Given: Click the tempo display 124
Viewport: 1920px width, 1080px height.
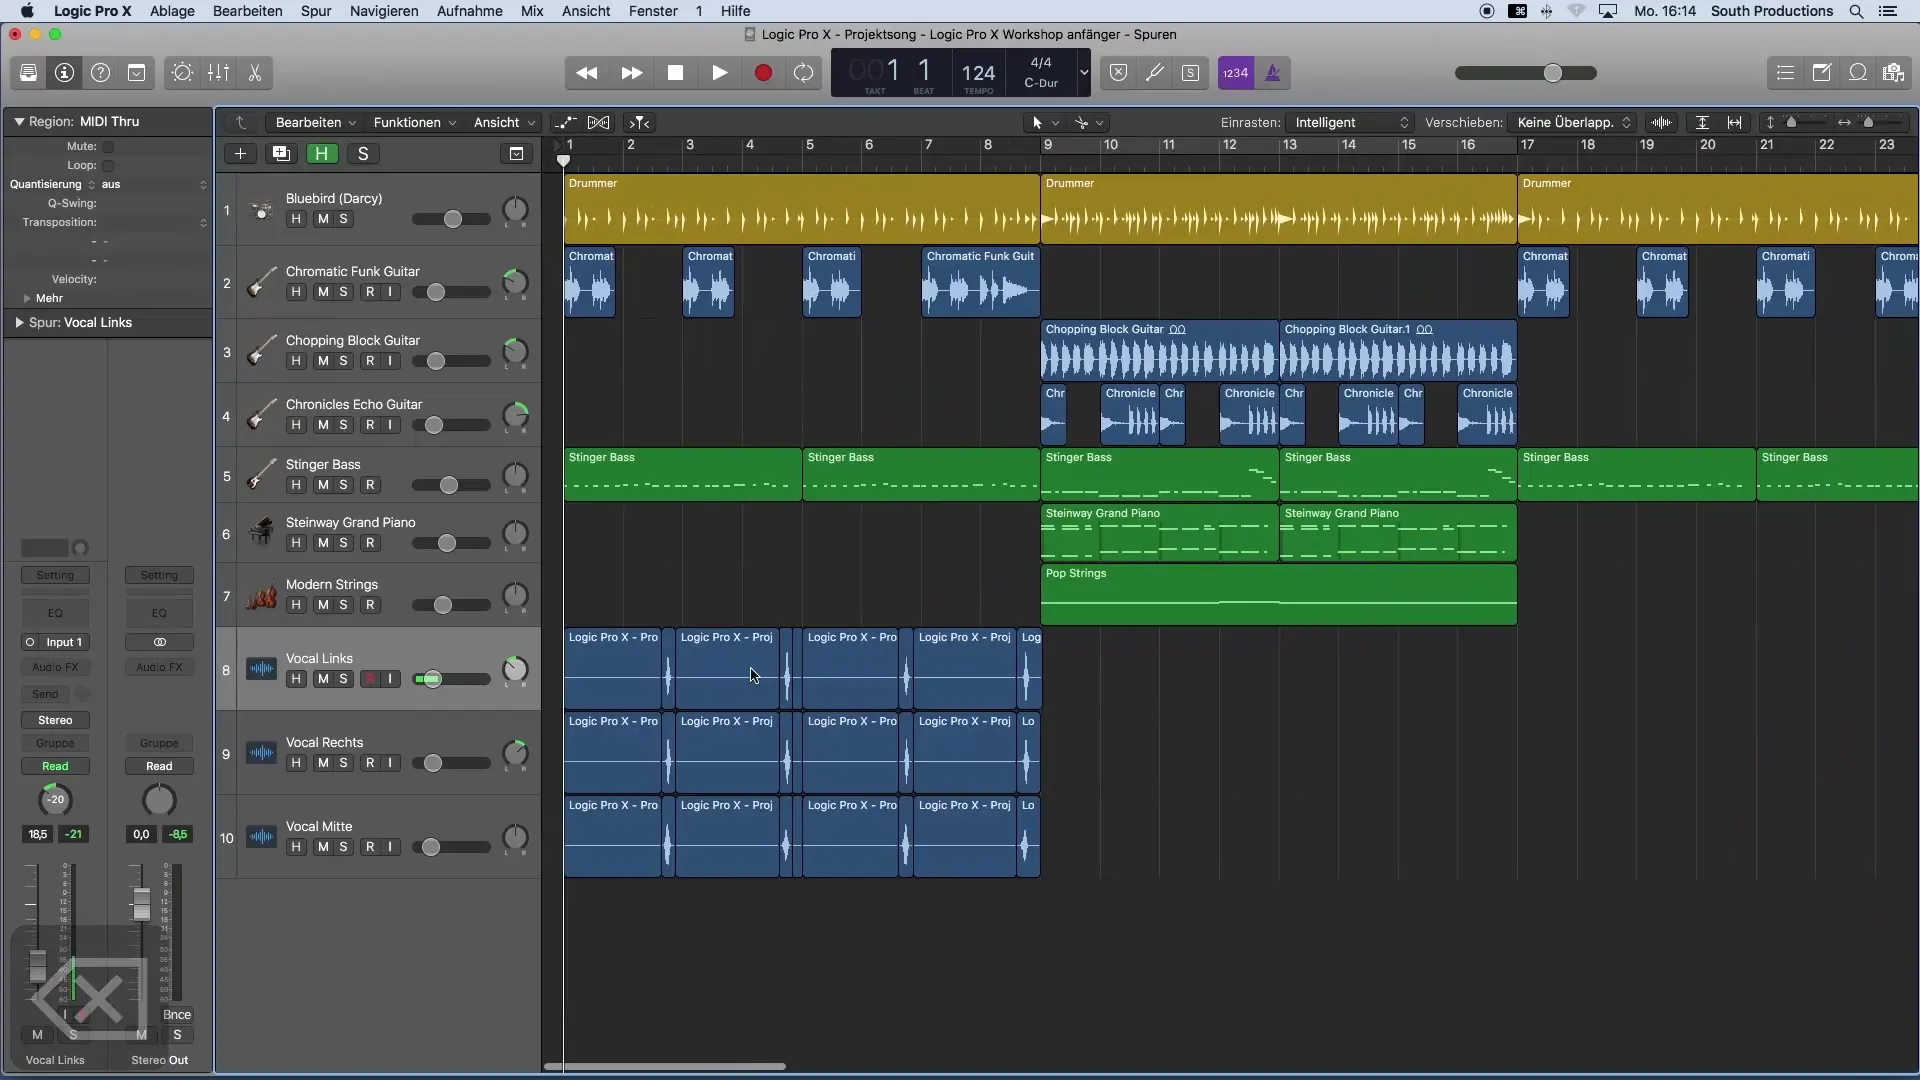Looking at the screenshot, I should [978, 73].
